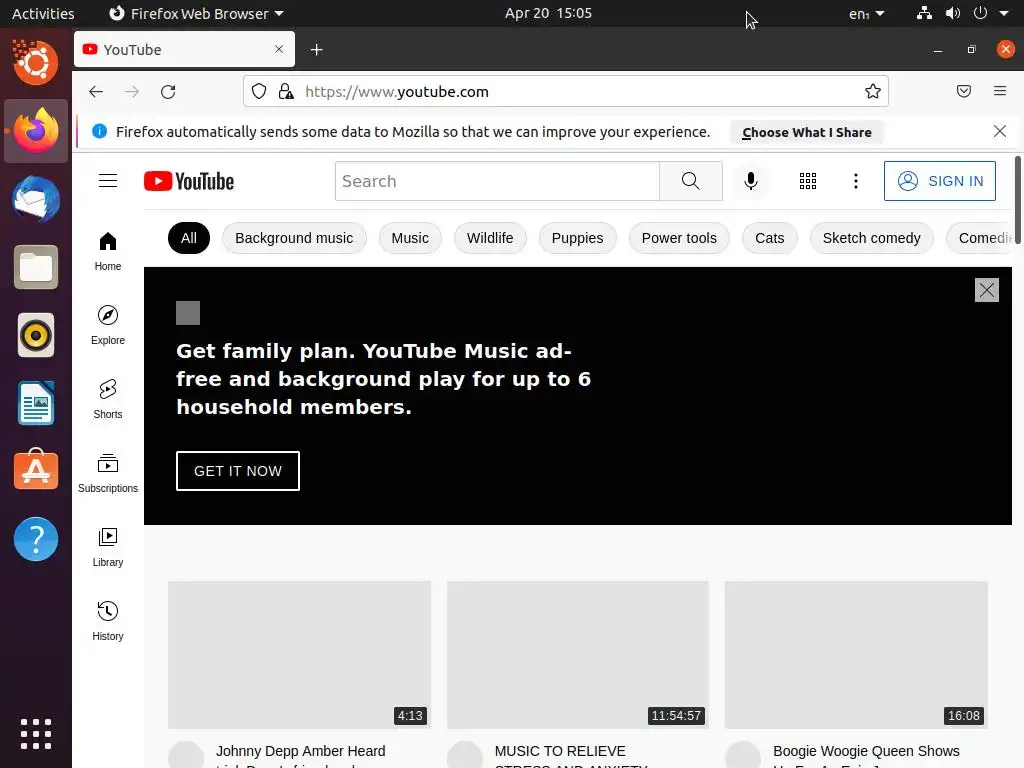Viewport: 1024px width, 768px height.
Task: Reload the current page
Action: click(168, 91)
